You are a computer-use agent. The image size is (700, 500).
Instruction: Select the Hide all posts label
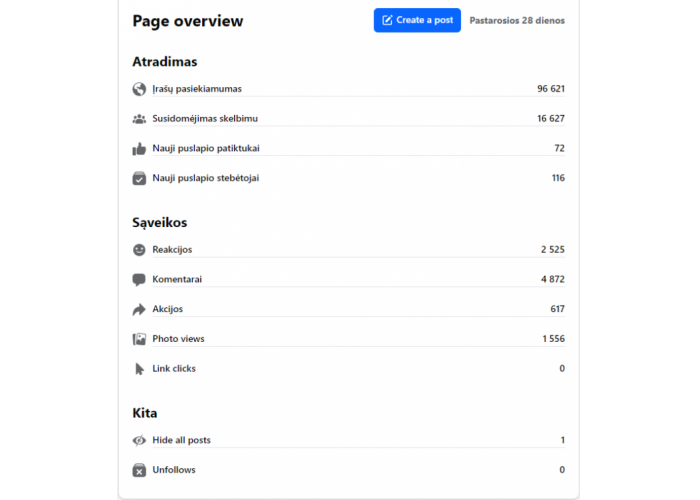[x=181, y=440]
